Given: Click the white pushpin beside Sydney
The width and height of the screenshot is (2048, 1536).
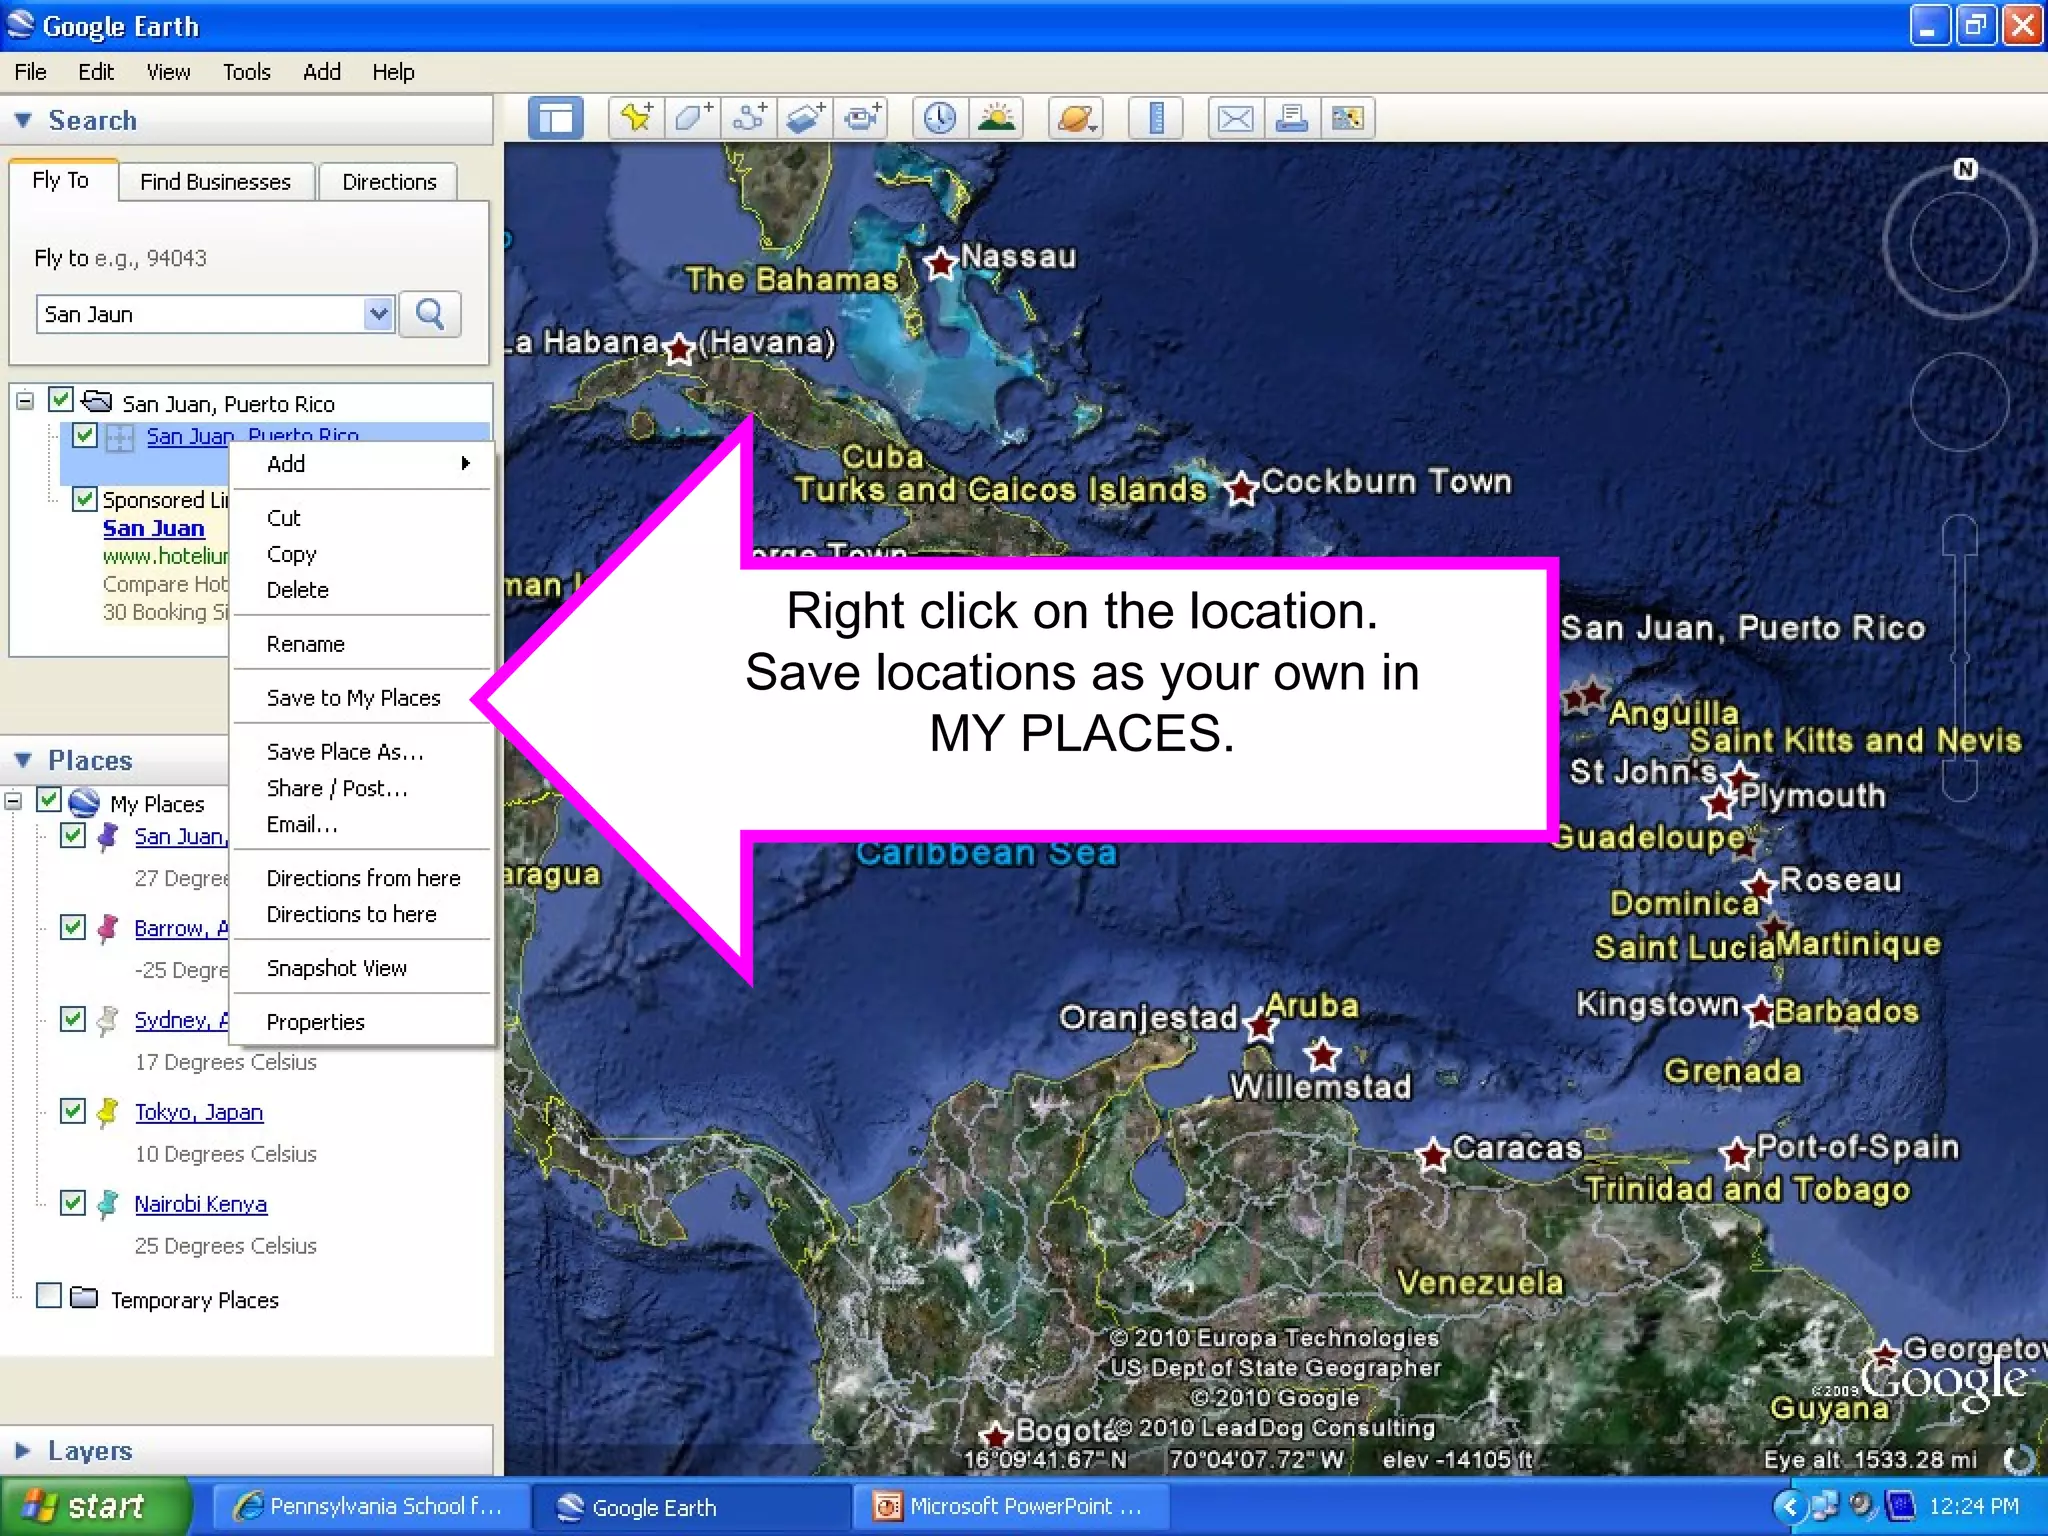Looking at the screenshot, I should (108, 1020).
